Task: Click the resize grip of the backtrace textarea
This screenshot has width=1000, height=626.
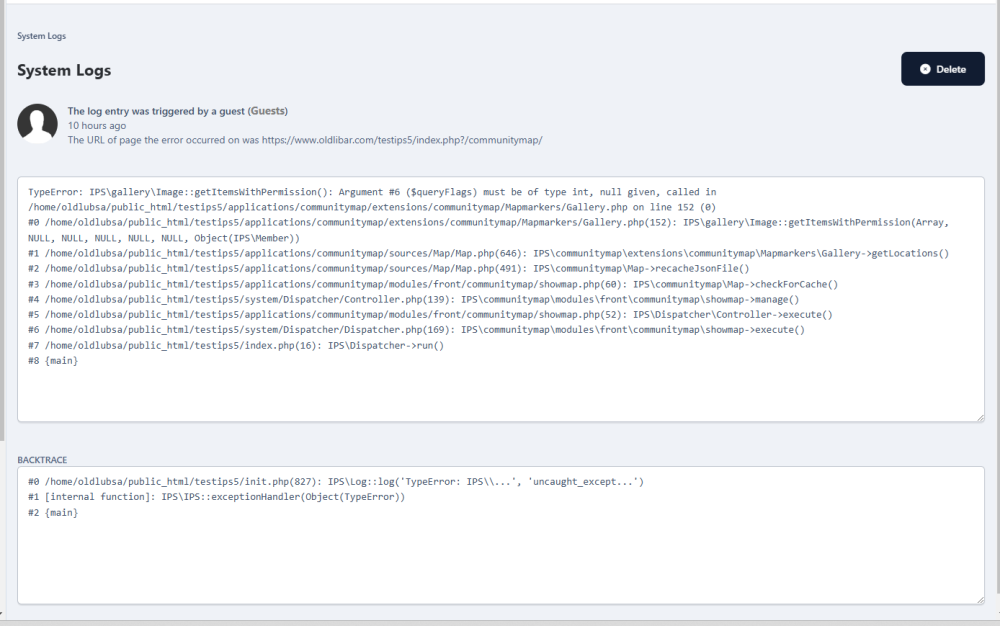Action: (x=980, y=600)
